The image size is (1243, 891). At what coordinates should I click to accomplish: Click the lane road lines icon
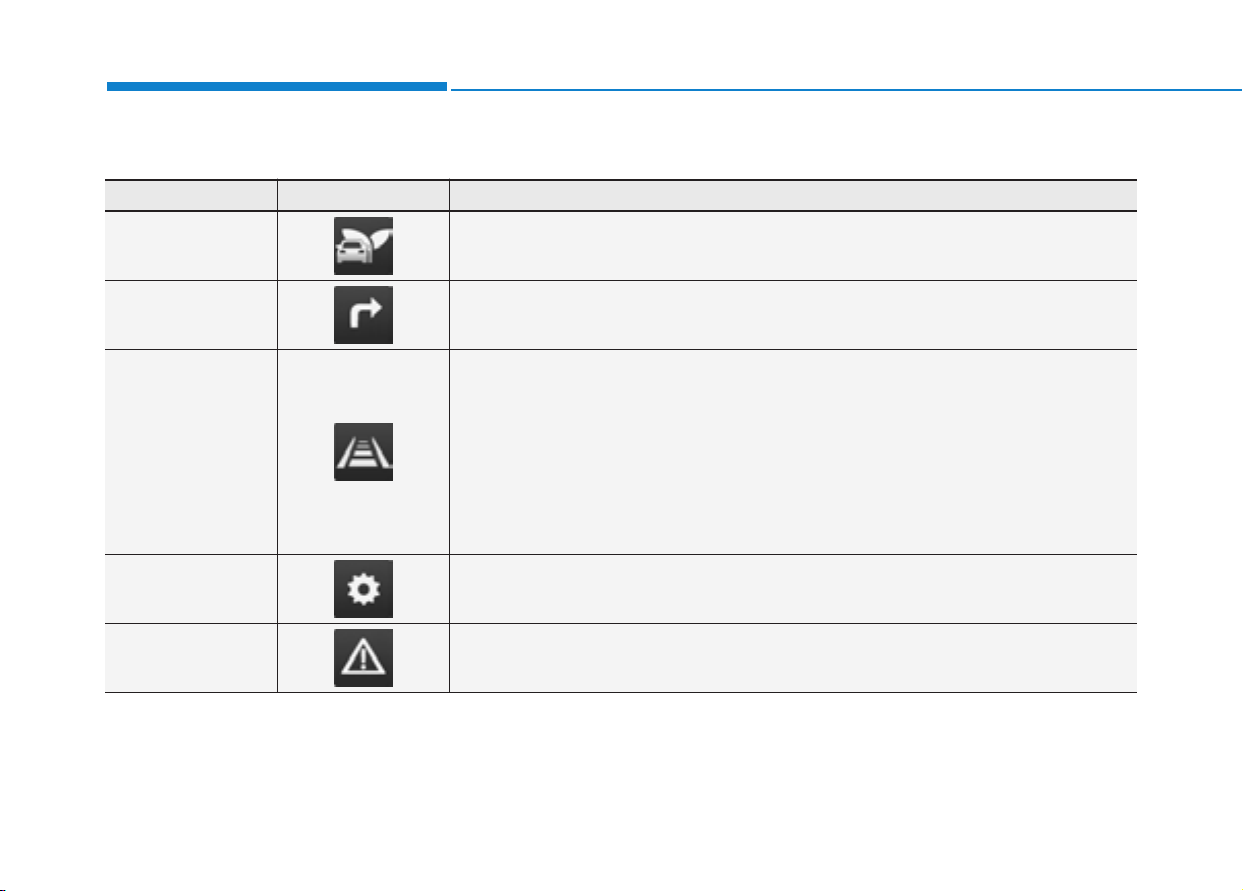tap(363, 452)
